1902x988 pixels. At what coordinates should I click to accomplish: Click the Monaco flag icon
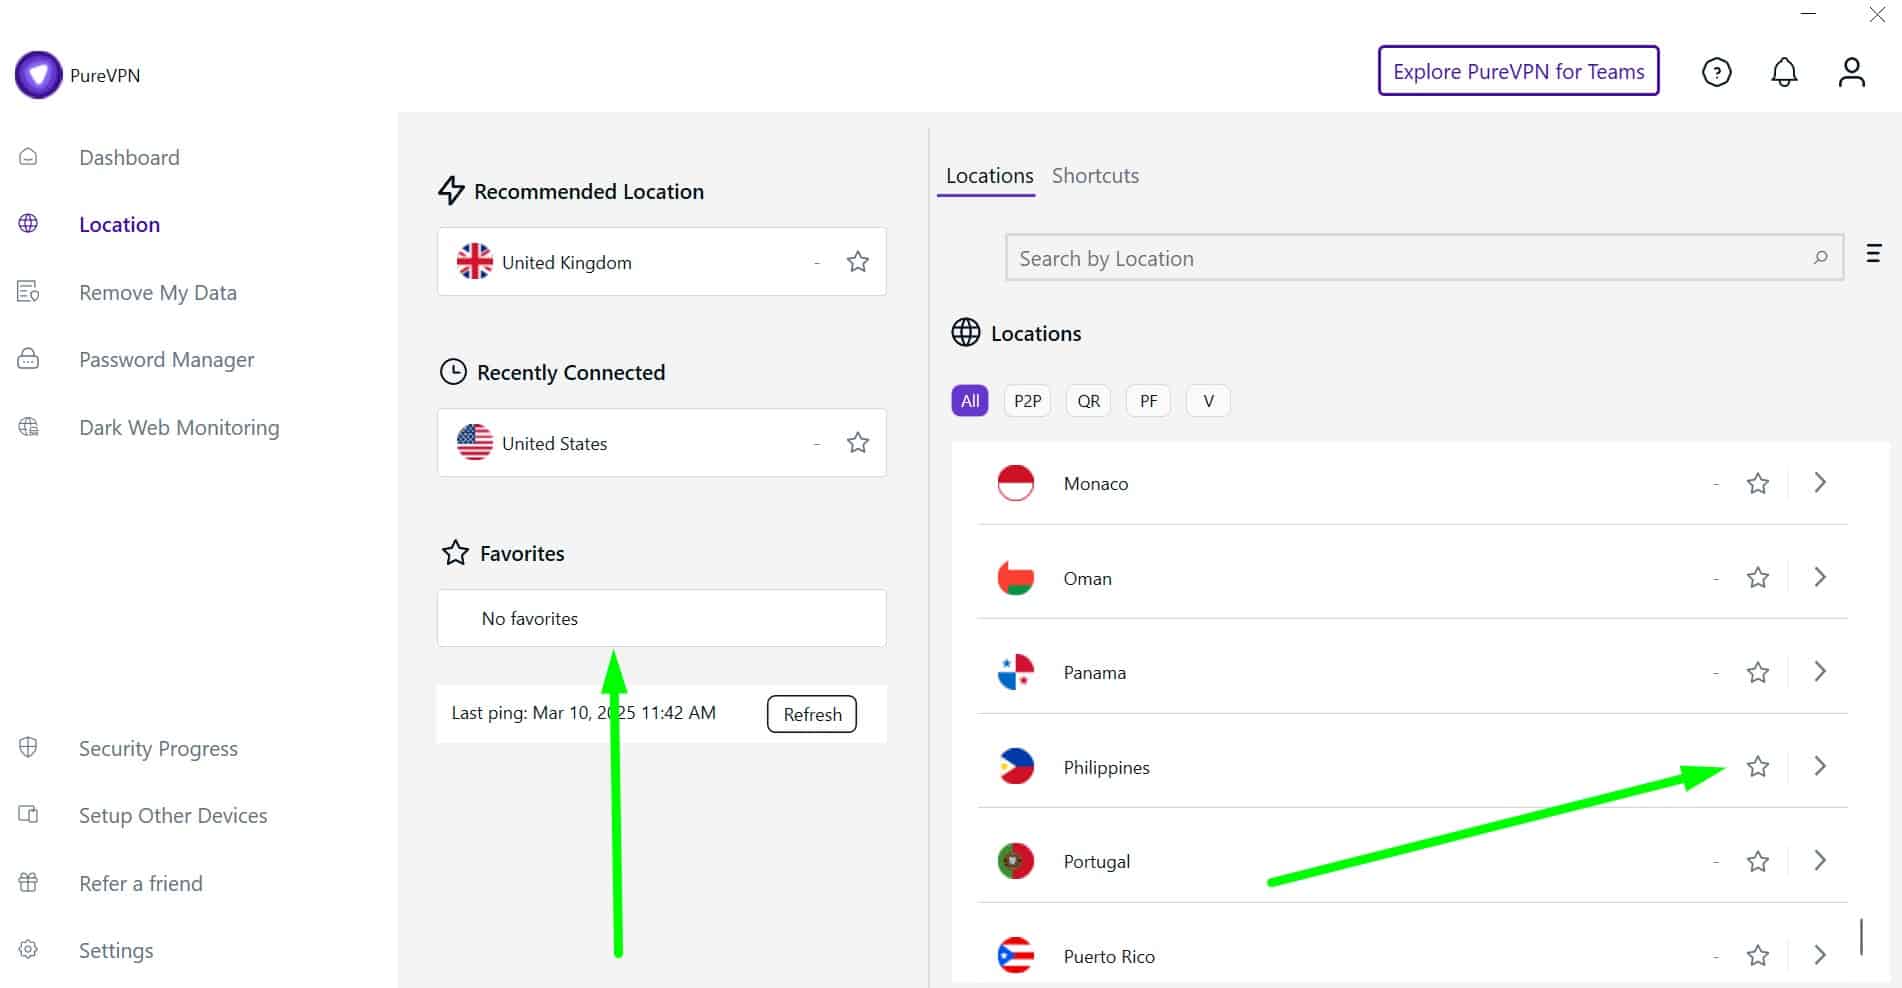click(x=1015, y=483)
